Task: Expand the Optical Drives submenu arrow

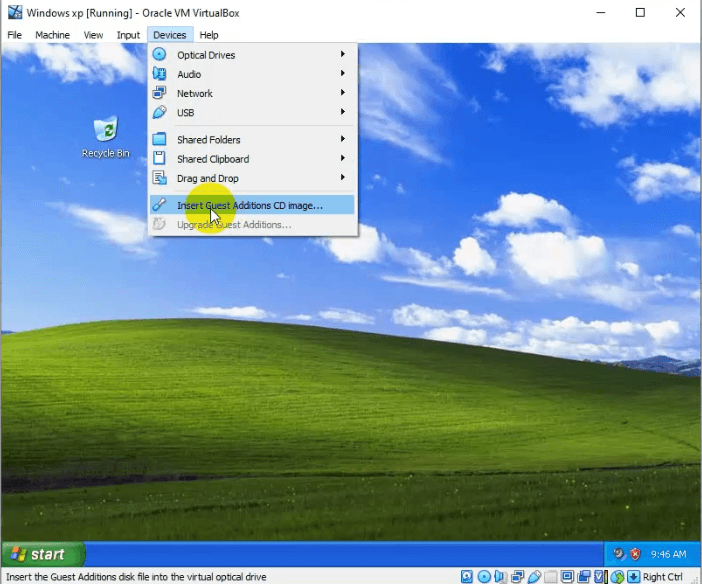Action: click(342, 54)
